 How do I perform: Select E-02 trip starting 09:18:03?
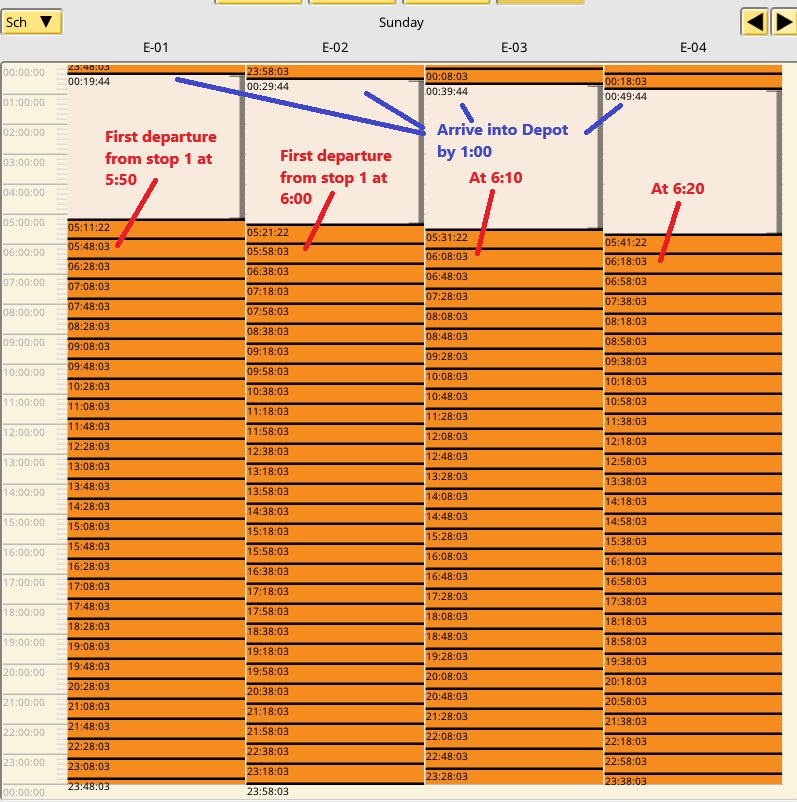point(335,354)
